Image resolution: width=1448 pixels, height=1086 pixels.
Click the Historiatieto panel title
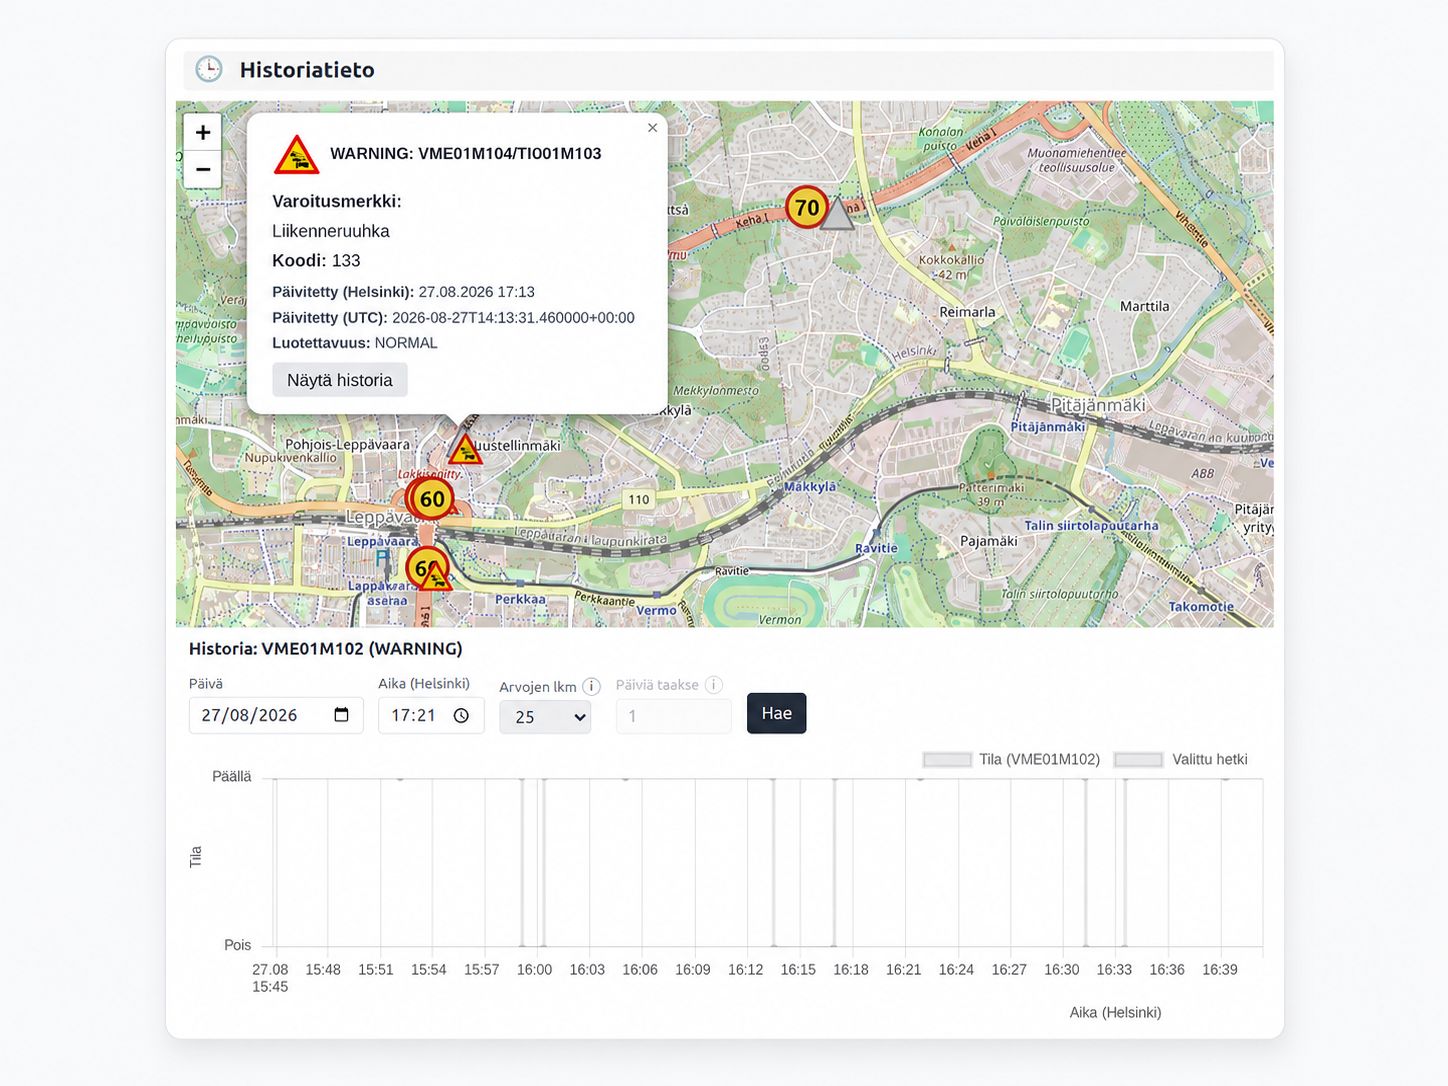pyautogui.click(x=307, y=70)
